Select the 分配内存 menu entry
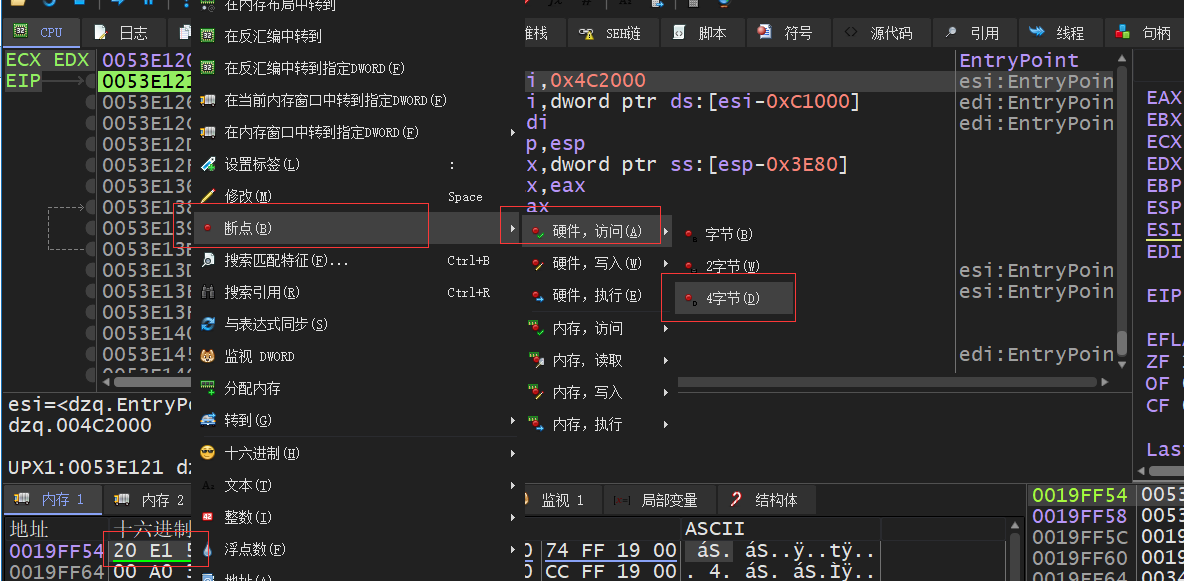The height and width of the screenshot is (581, 1184). click(356, 388)
